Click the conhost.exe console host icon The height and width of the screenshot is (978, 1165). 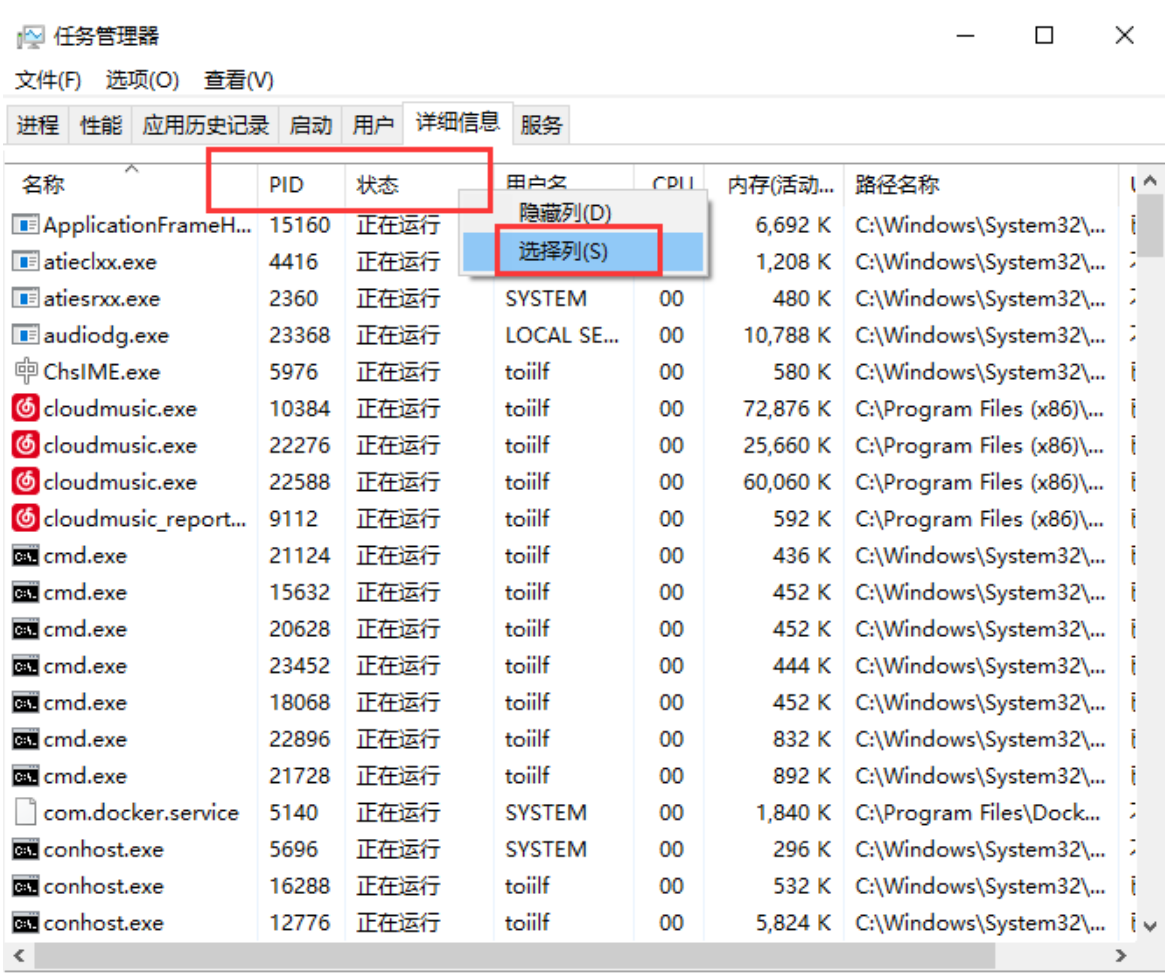click(x=27, y=849)
